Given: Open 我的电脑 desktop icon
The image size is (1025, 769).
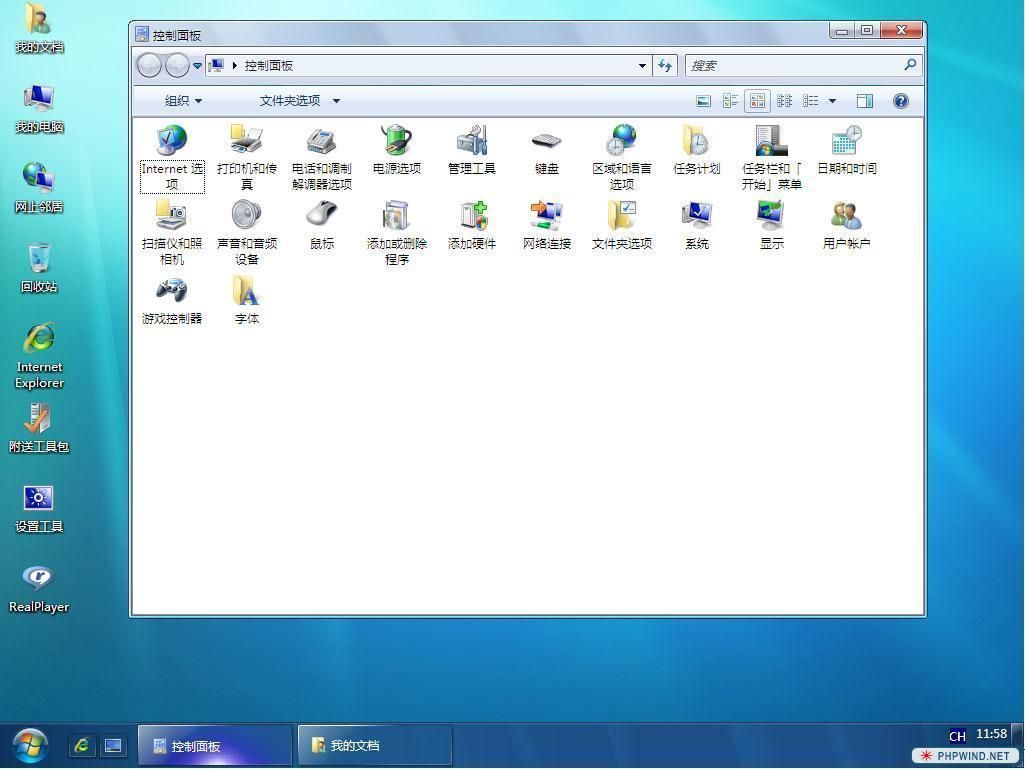Looking at the screenshot, I should click(39, 109).
